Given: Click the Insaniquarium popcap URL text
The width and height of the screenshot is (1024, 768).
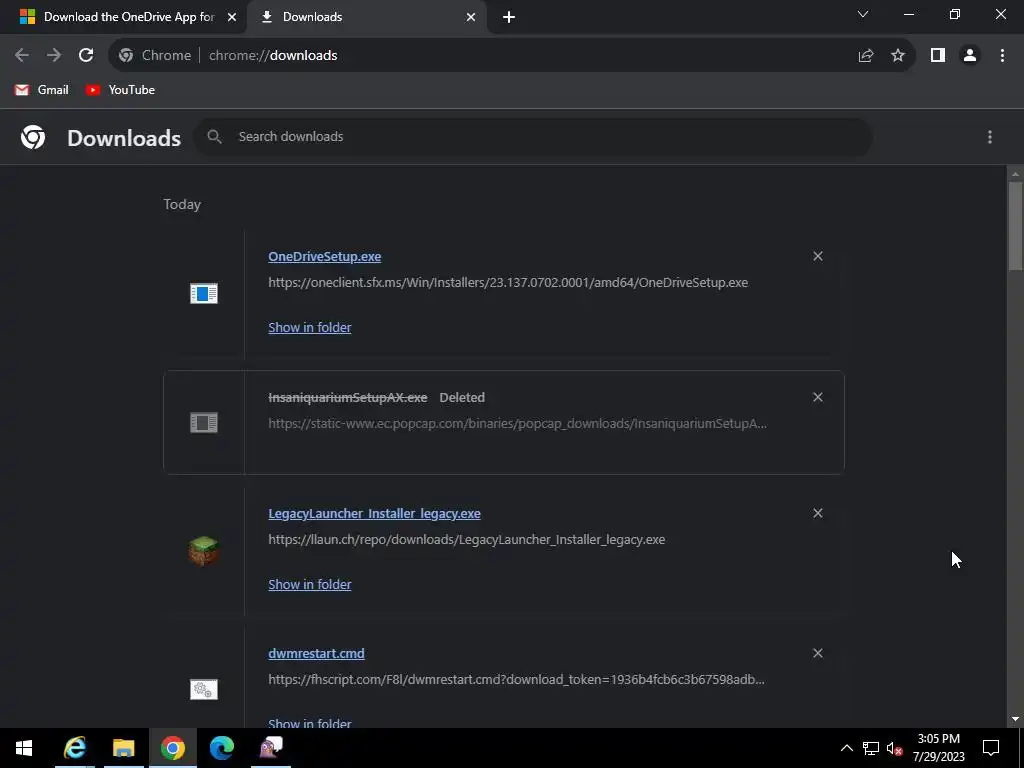Looking at the screenshot, I should tap(518, 423).
